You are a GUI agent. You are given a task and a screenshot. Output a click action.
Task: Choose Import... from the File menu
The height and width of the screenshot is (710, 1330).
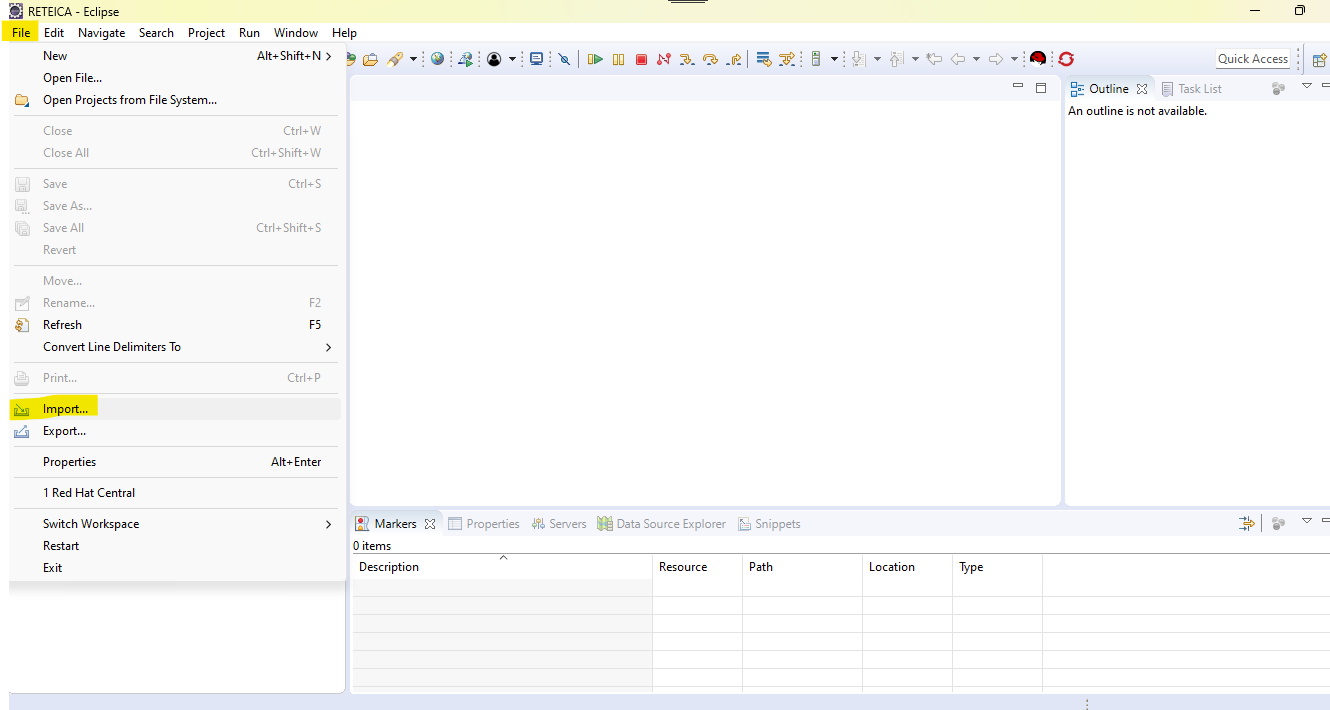[x=65, y=409]
